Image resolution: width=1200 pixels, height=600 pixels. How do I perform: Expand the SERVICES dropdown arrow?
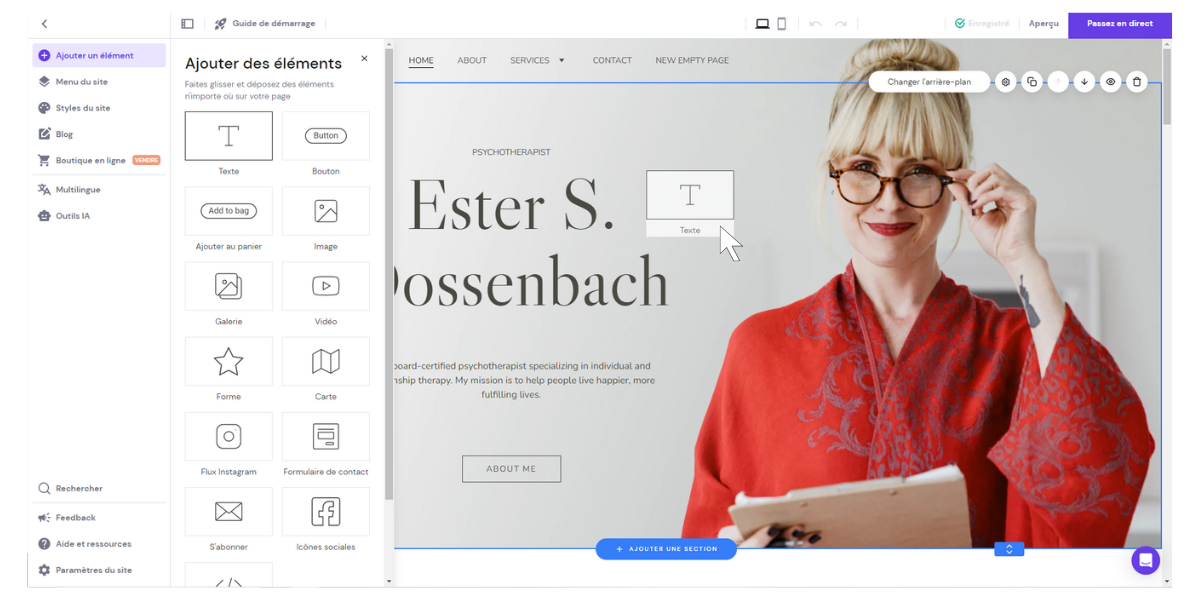point(561,60)
